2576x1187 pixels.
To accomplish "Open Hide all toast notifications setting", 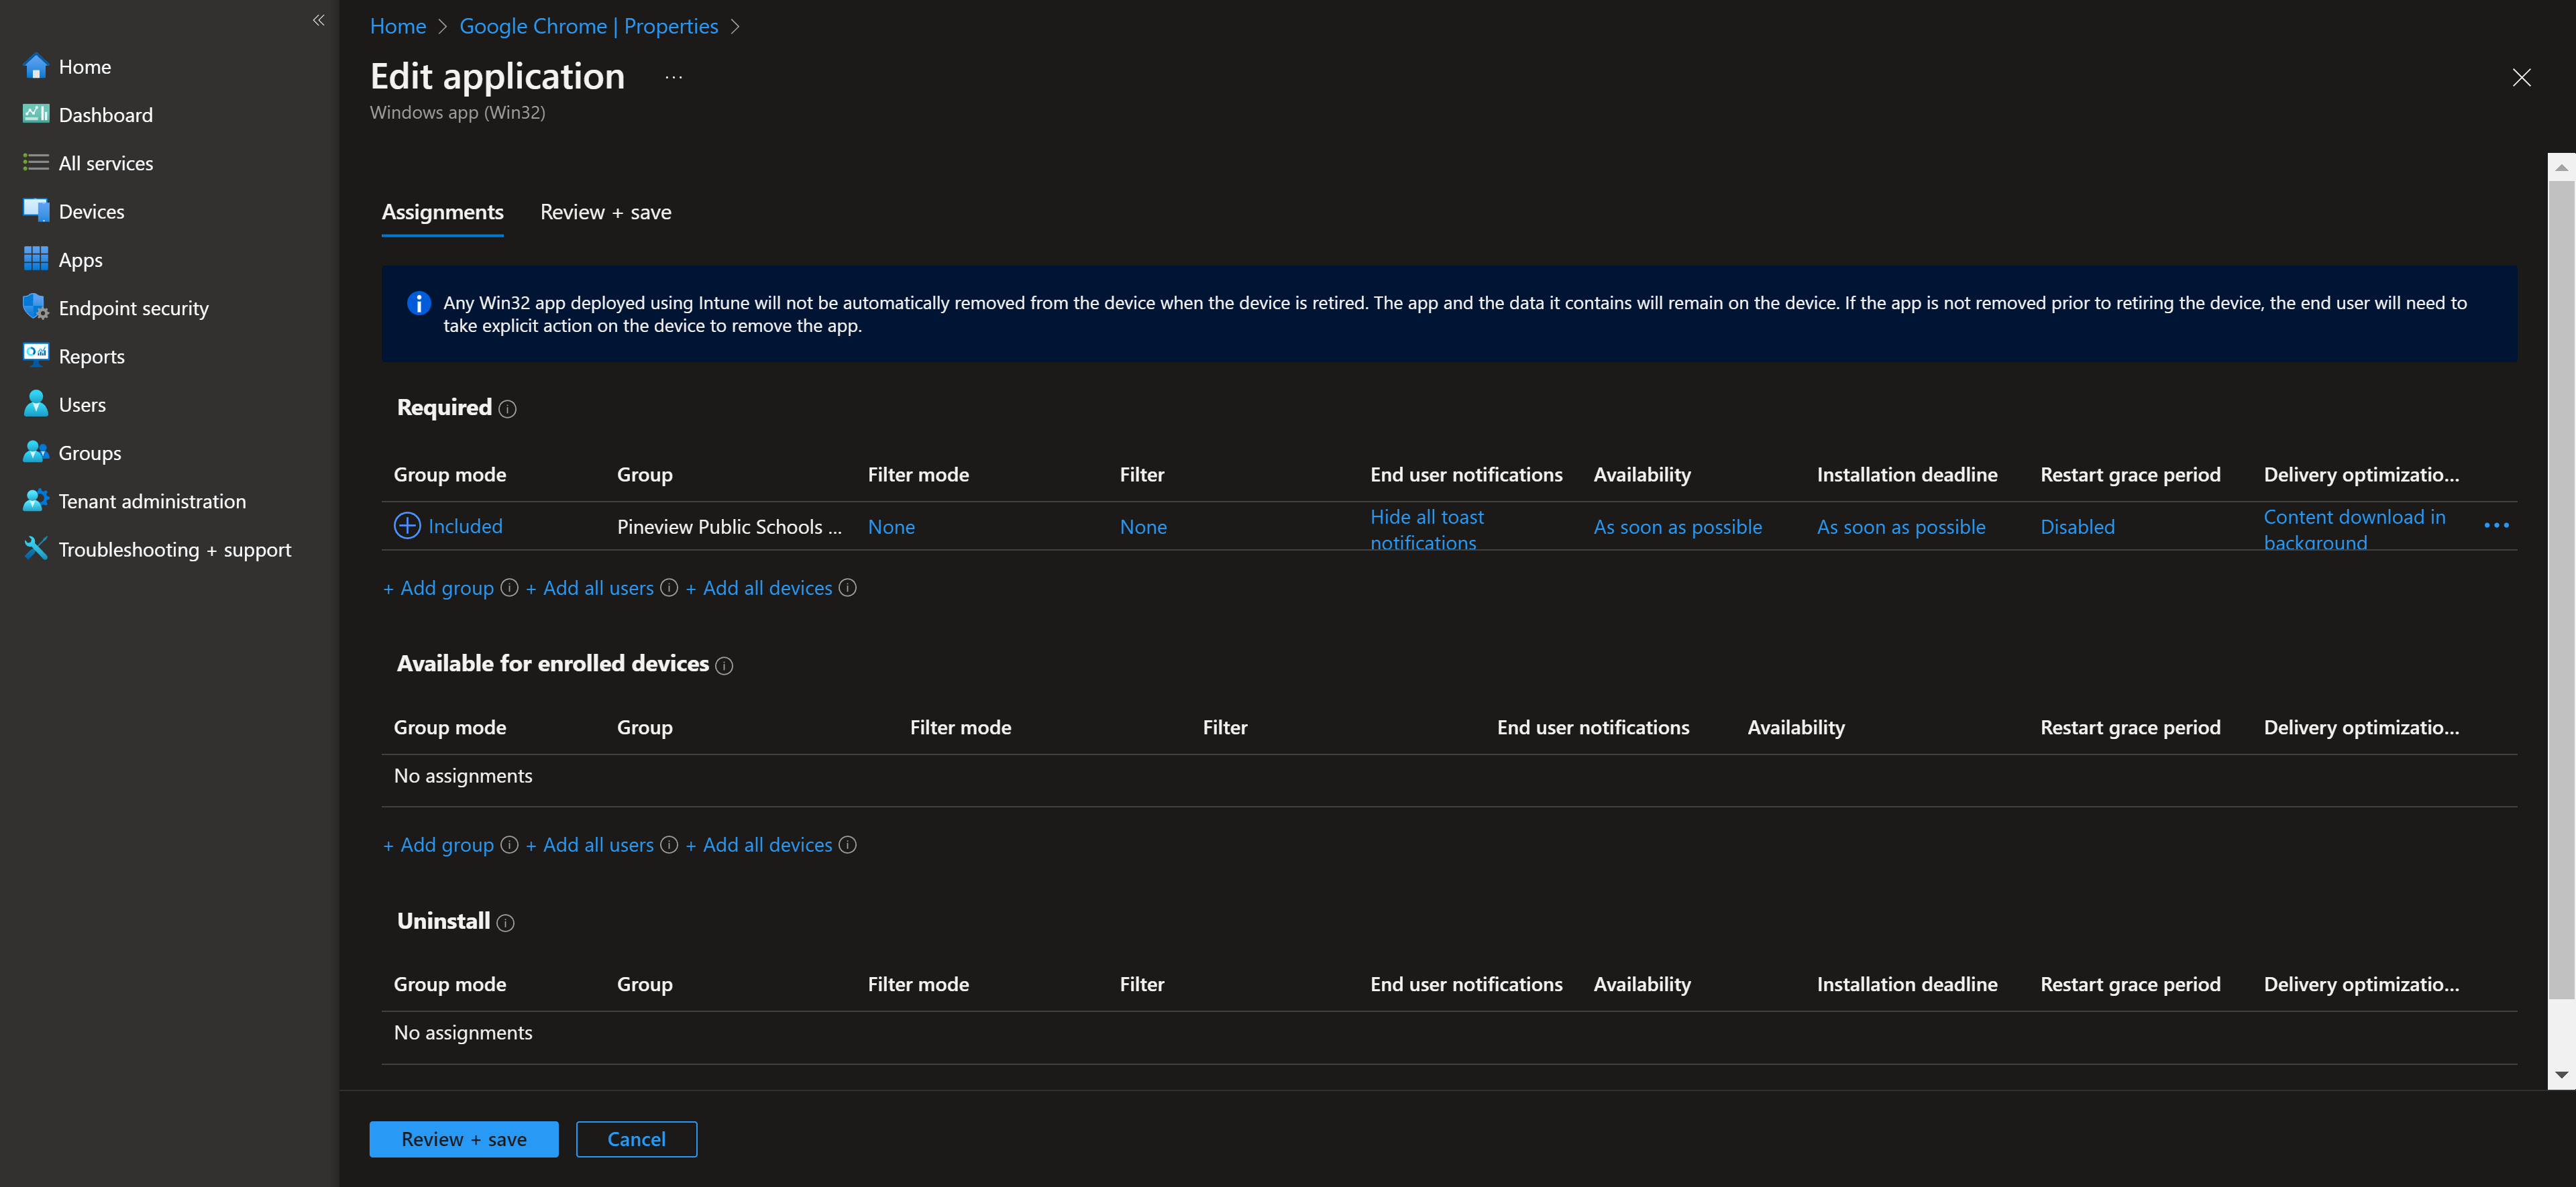I will pos(1427,529).
